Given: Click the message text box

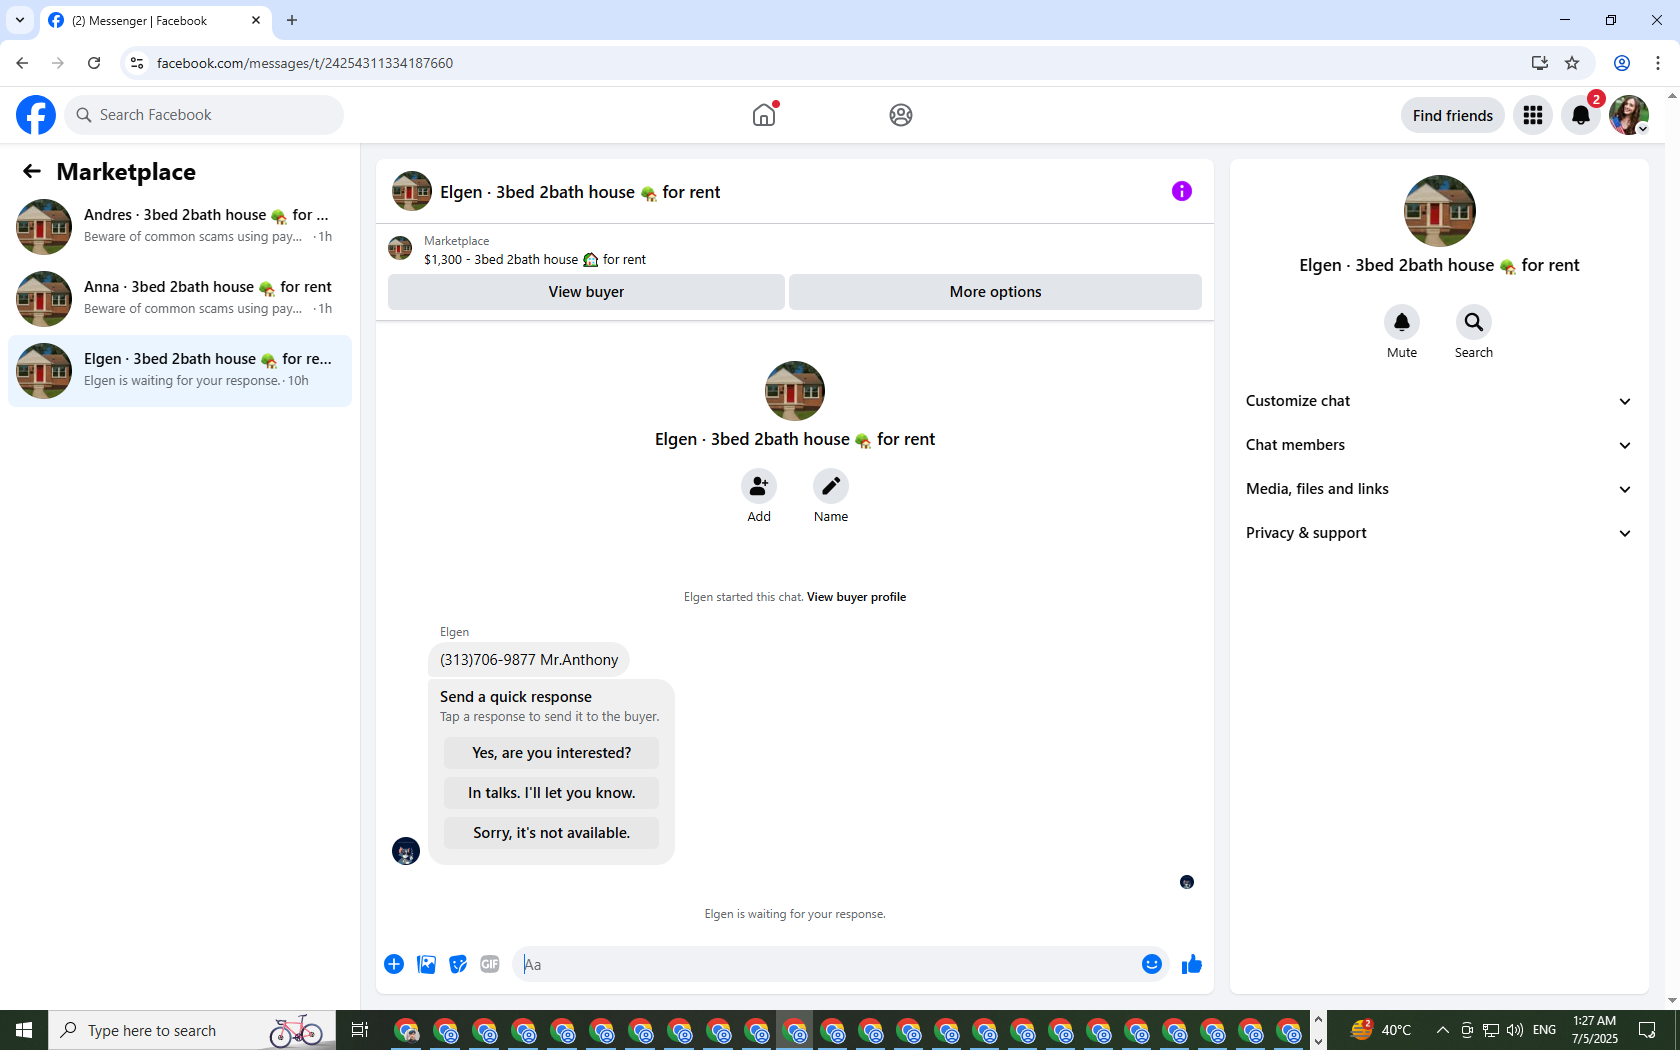Looking at the screenshot, I should tap(826, 964).
